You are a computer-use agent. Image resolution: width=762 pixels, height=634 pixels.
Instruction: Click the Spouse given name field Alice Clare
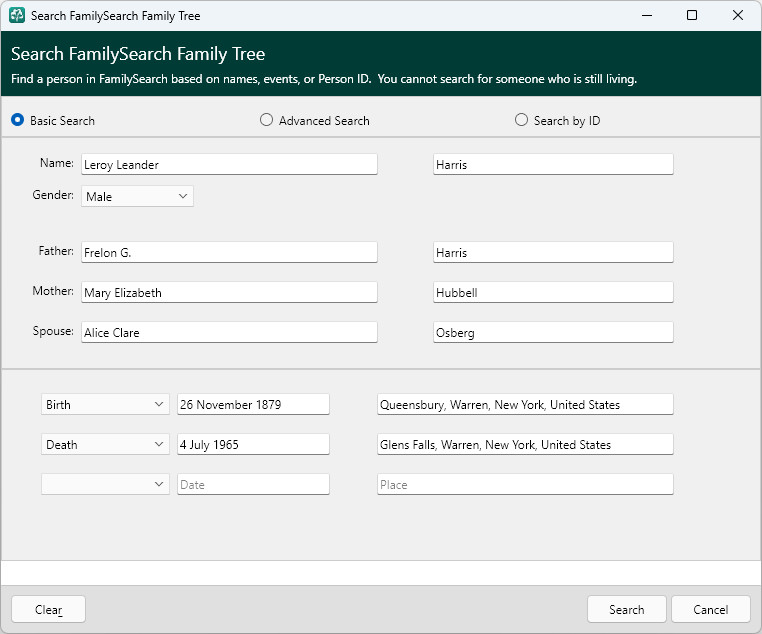[x=229, y=332]
